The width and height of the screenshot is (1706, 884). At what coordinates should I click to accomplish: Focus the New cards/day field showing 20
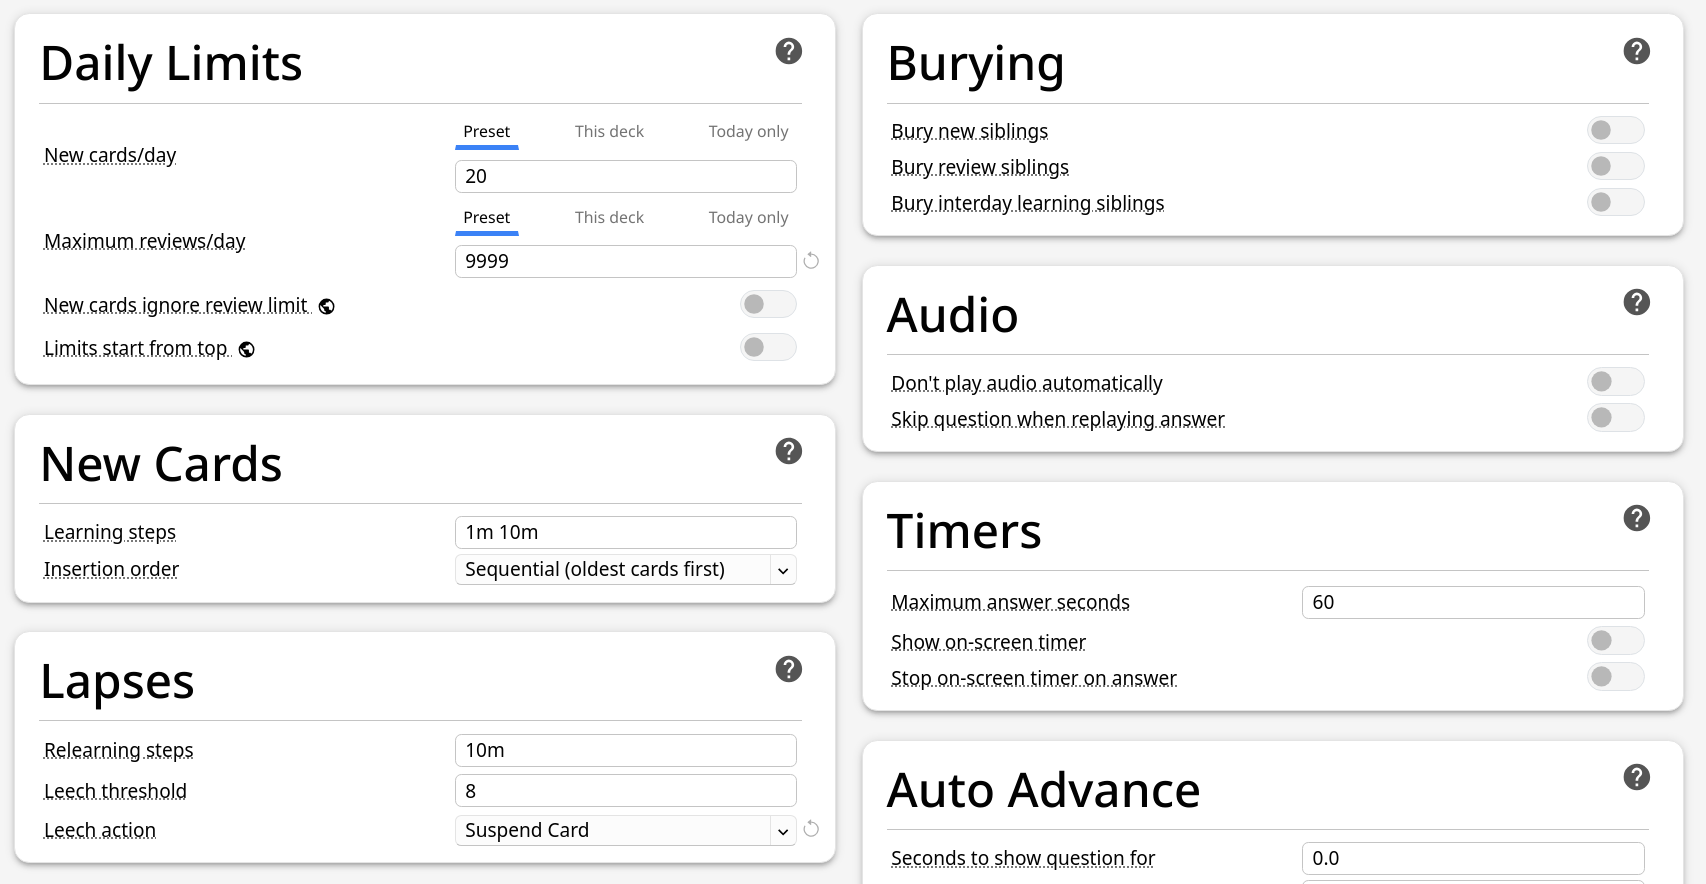pos(626,176)
